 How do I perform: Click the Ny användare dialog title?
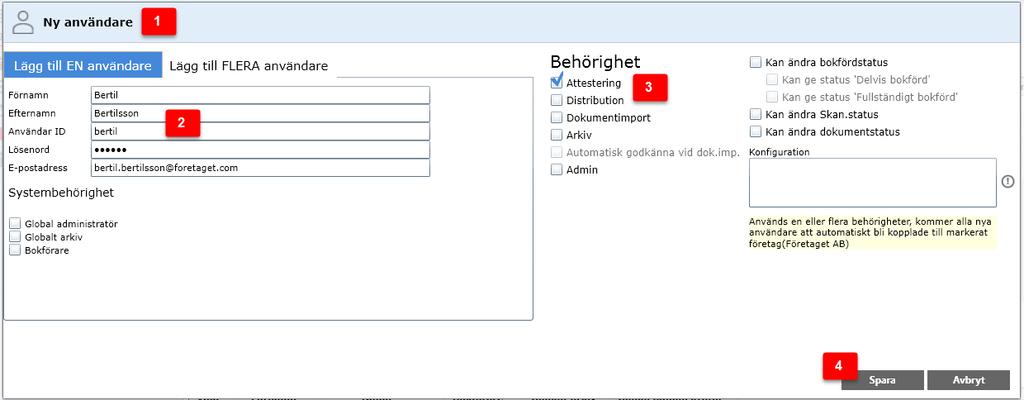pos(88,22)
